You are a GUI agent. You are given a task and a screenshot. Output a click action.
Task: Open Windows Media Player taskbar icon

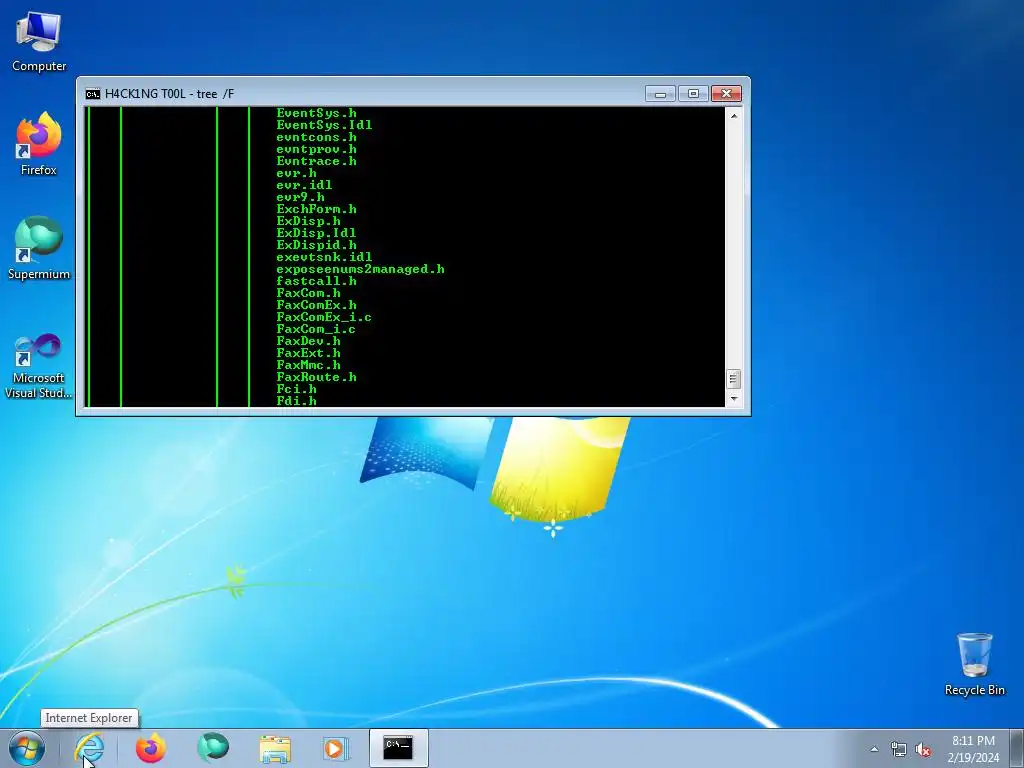[x=337, y=748]
